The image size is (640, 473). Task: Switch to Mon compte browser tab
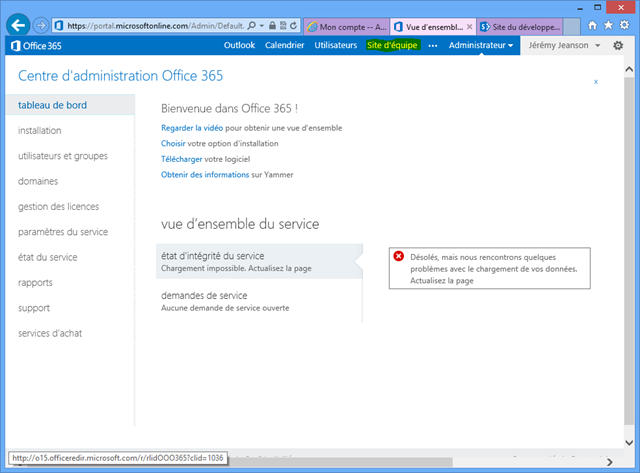[x=347, y=27]
